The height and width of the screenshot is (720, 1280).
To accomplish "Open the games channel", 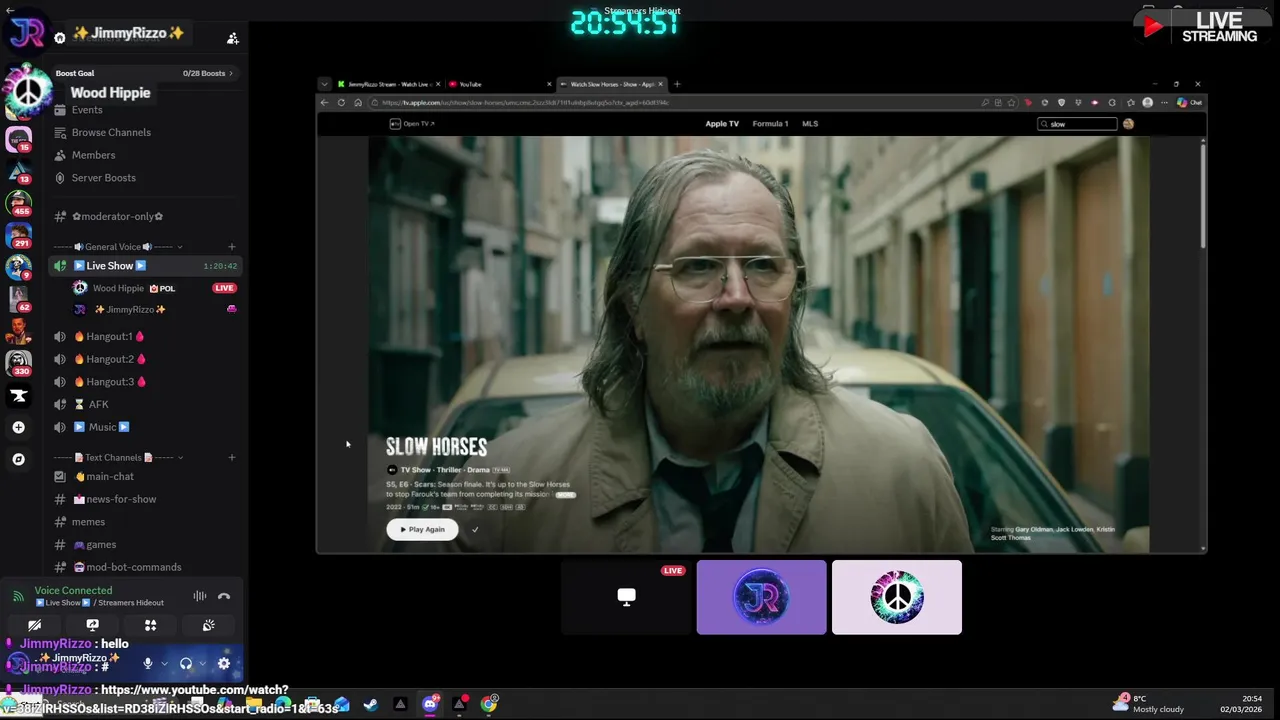I will coord(145,545).
